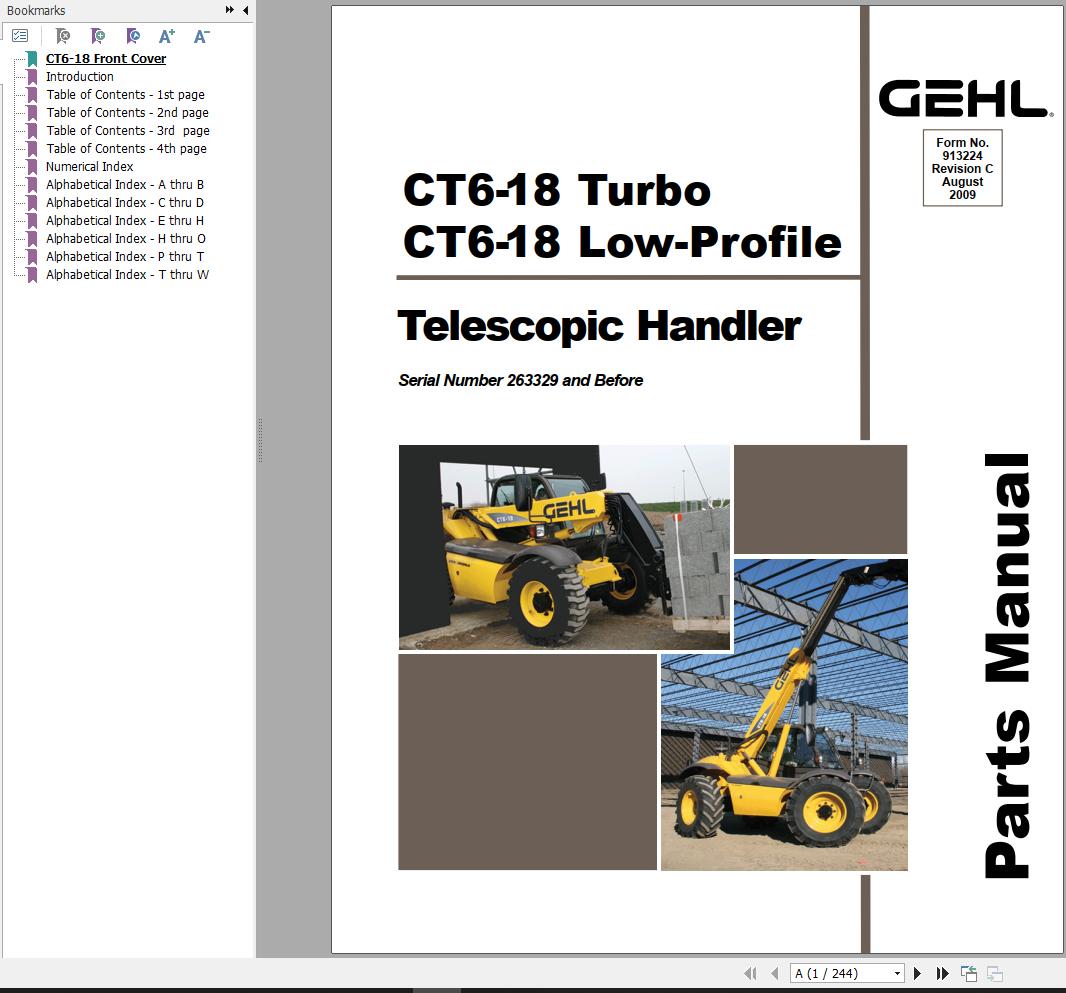Go to Table of Contents - 3rd page

click(128, 130)
